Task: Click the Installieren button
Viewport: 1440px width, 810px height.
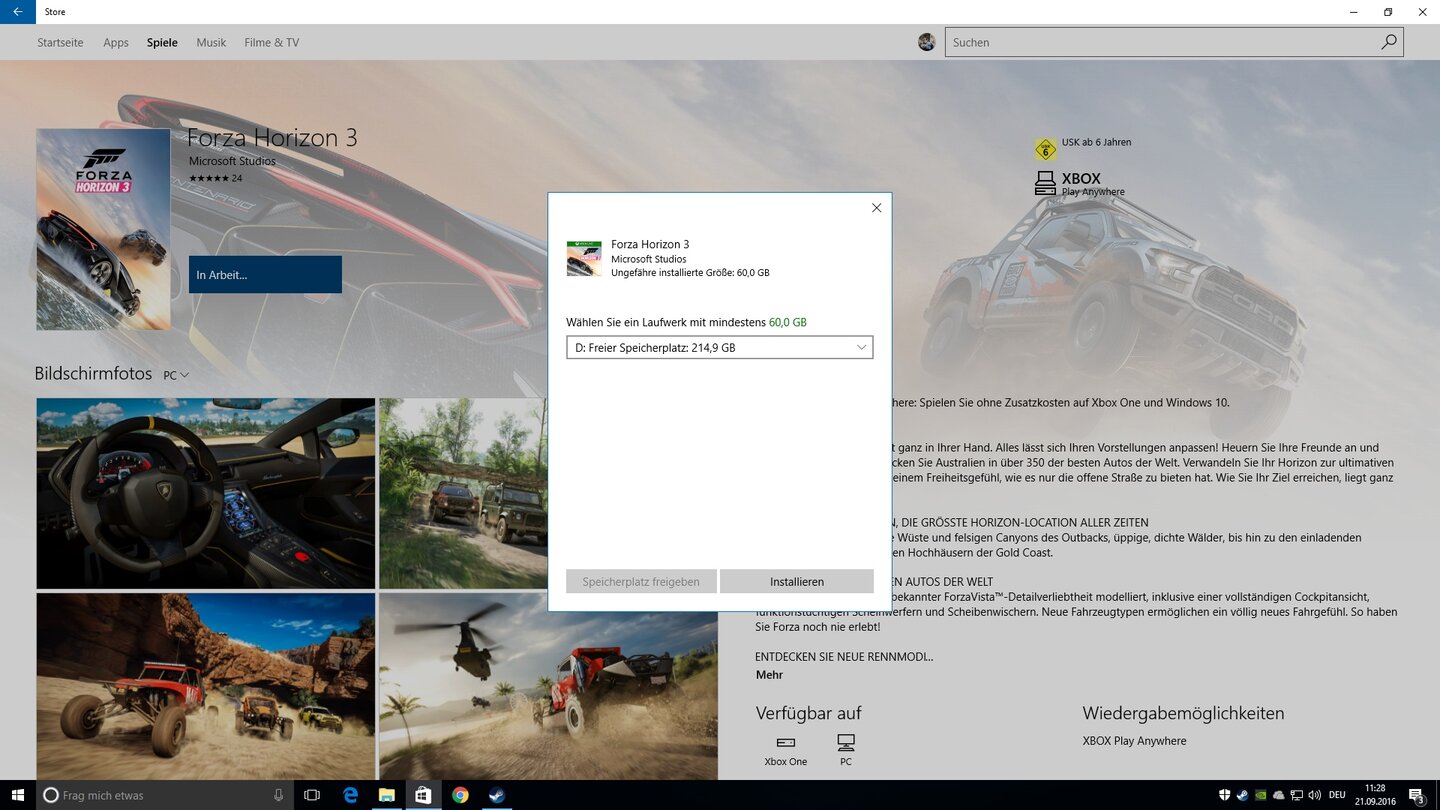Action: [x=797, y=581]
